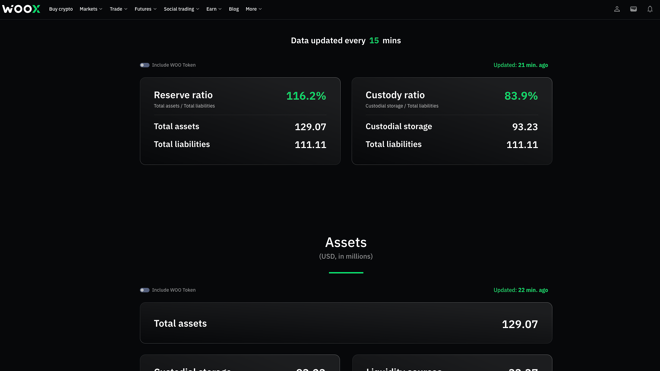Expand the Futures dropdown menu
Screen dimensions: 660x371
pos(145,9)
